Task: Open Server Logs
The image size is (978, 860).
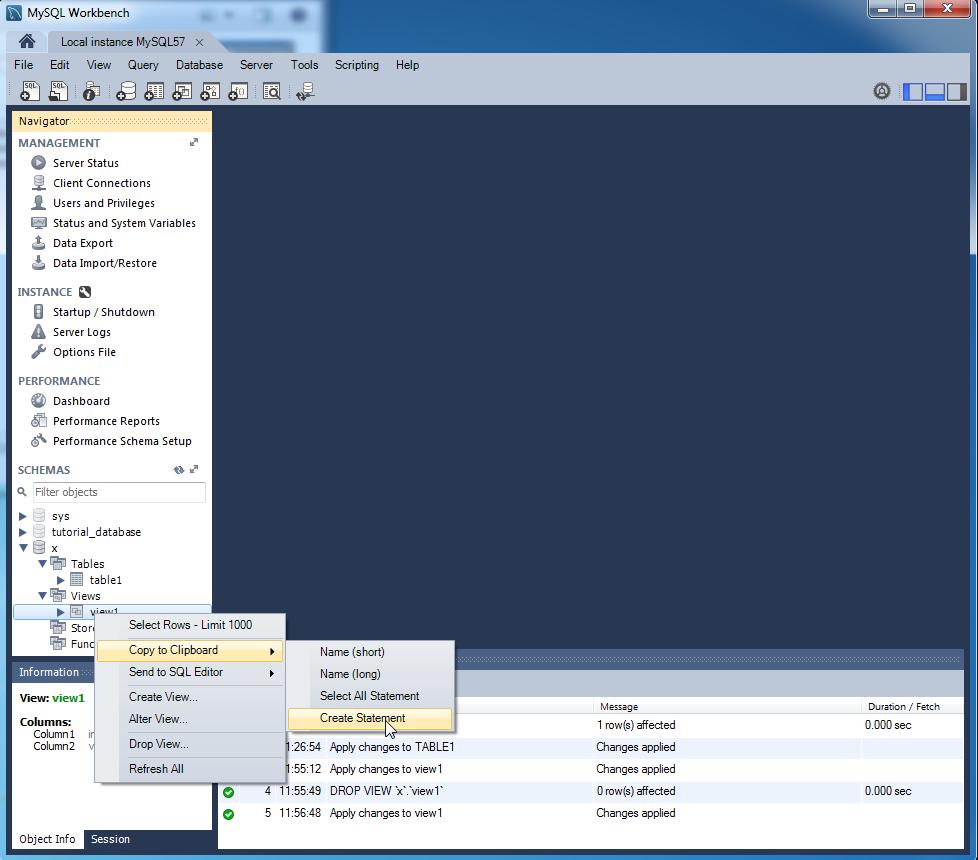Action: coord(82,332)
